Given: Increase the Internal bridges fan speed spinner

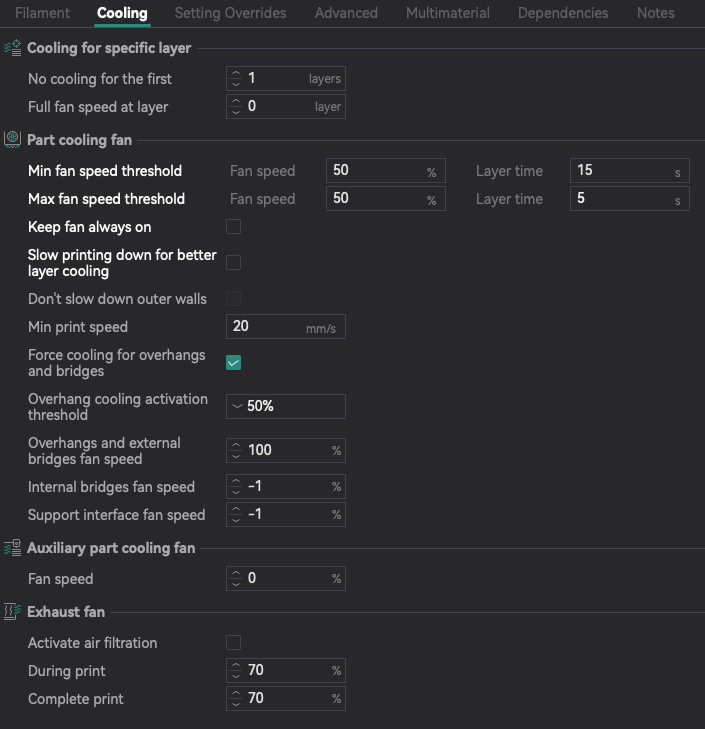Looking at the screenshot, I should click(x=236, y=482).
